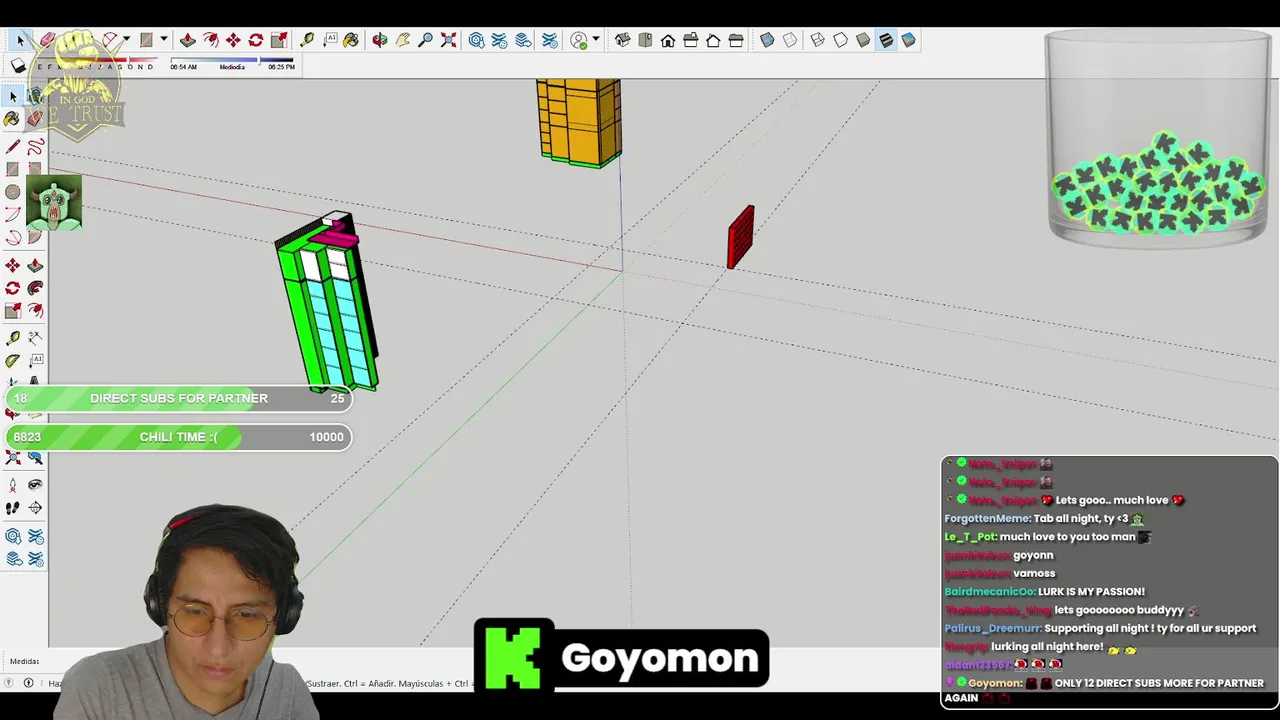Toggle shadows display on/off

click(18, 66)
